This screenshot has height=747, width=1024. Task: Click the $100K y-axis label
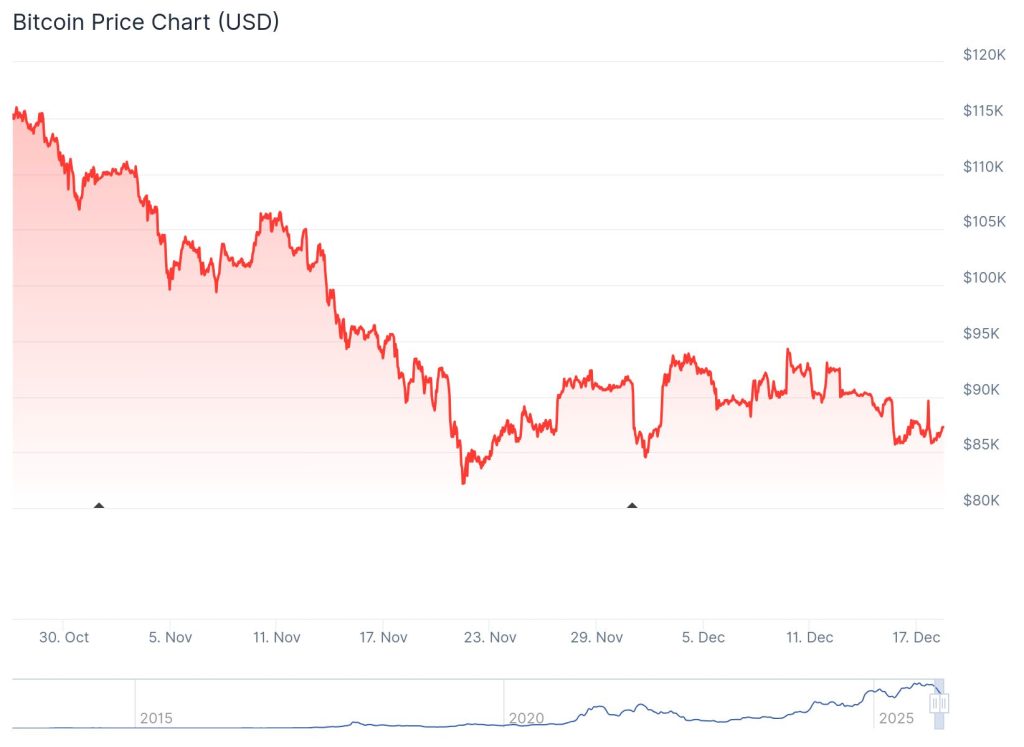(x=981, y=277)
